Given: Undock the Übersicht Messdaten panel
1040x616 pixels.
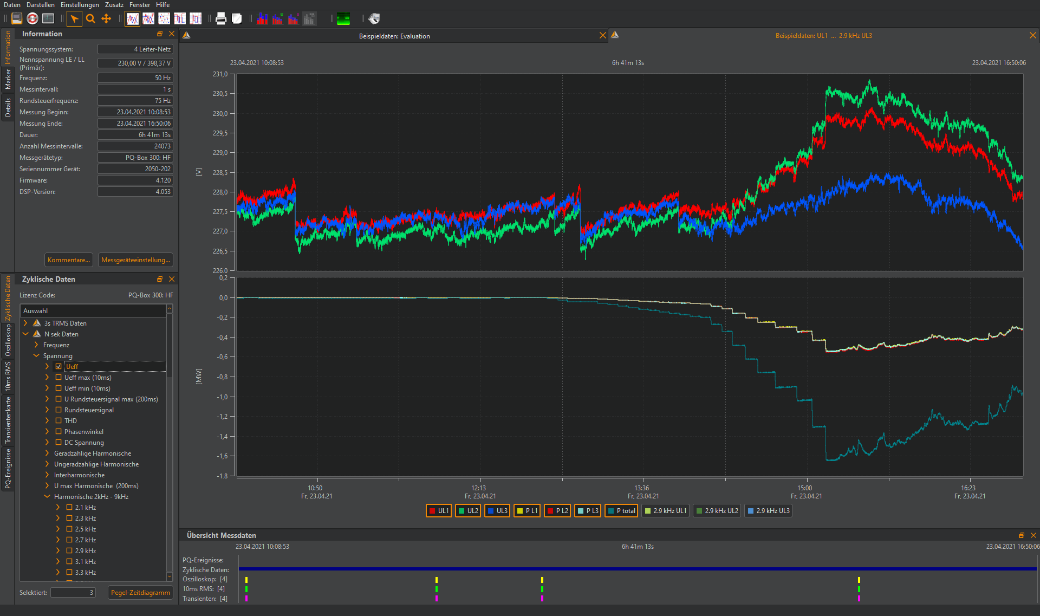Looking at the screenshot, I should coord(1021,535).
